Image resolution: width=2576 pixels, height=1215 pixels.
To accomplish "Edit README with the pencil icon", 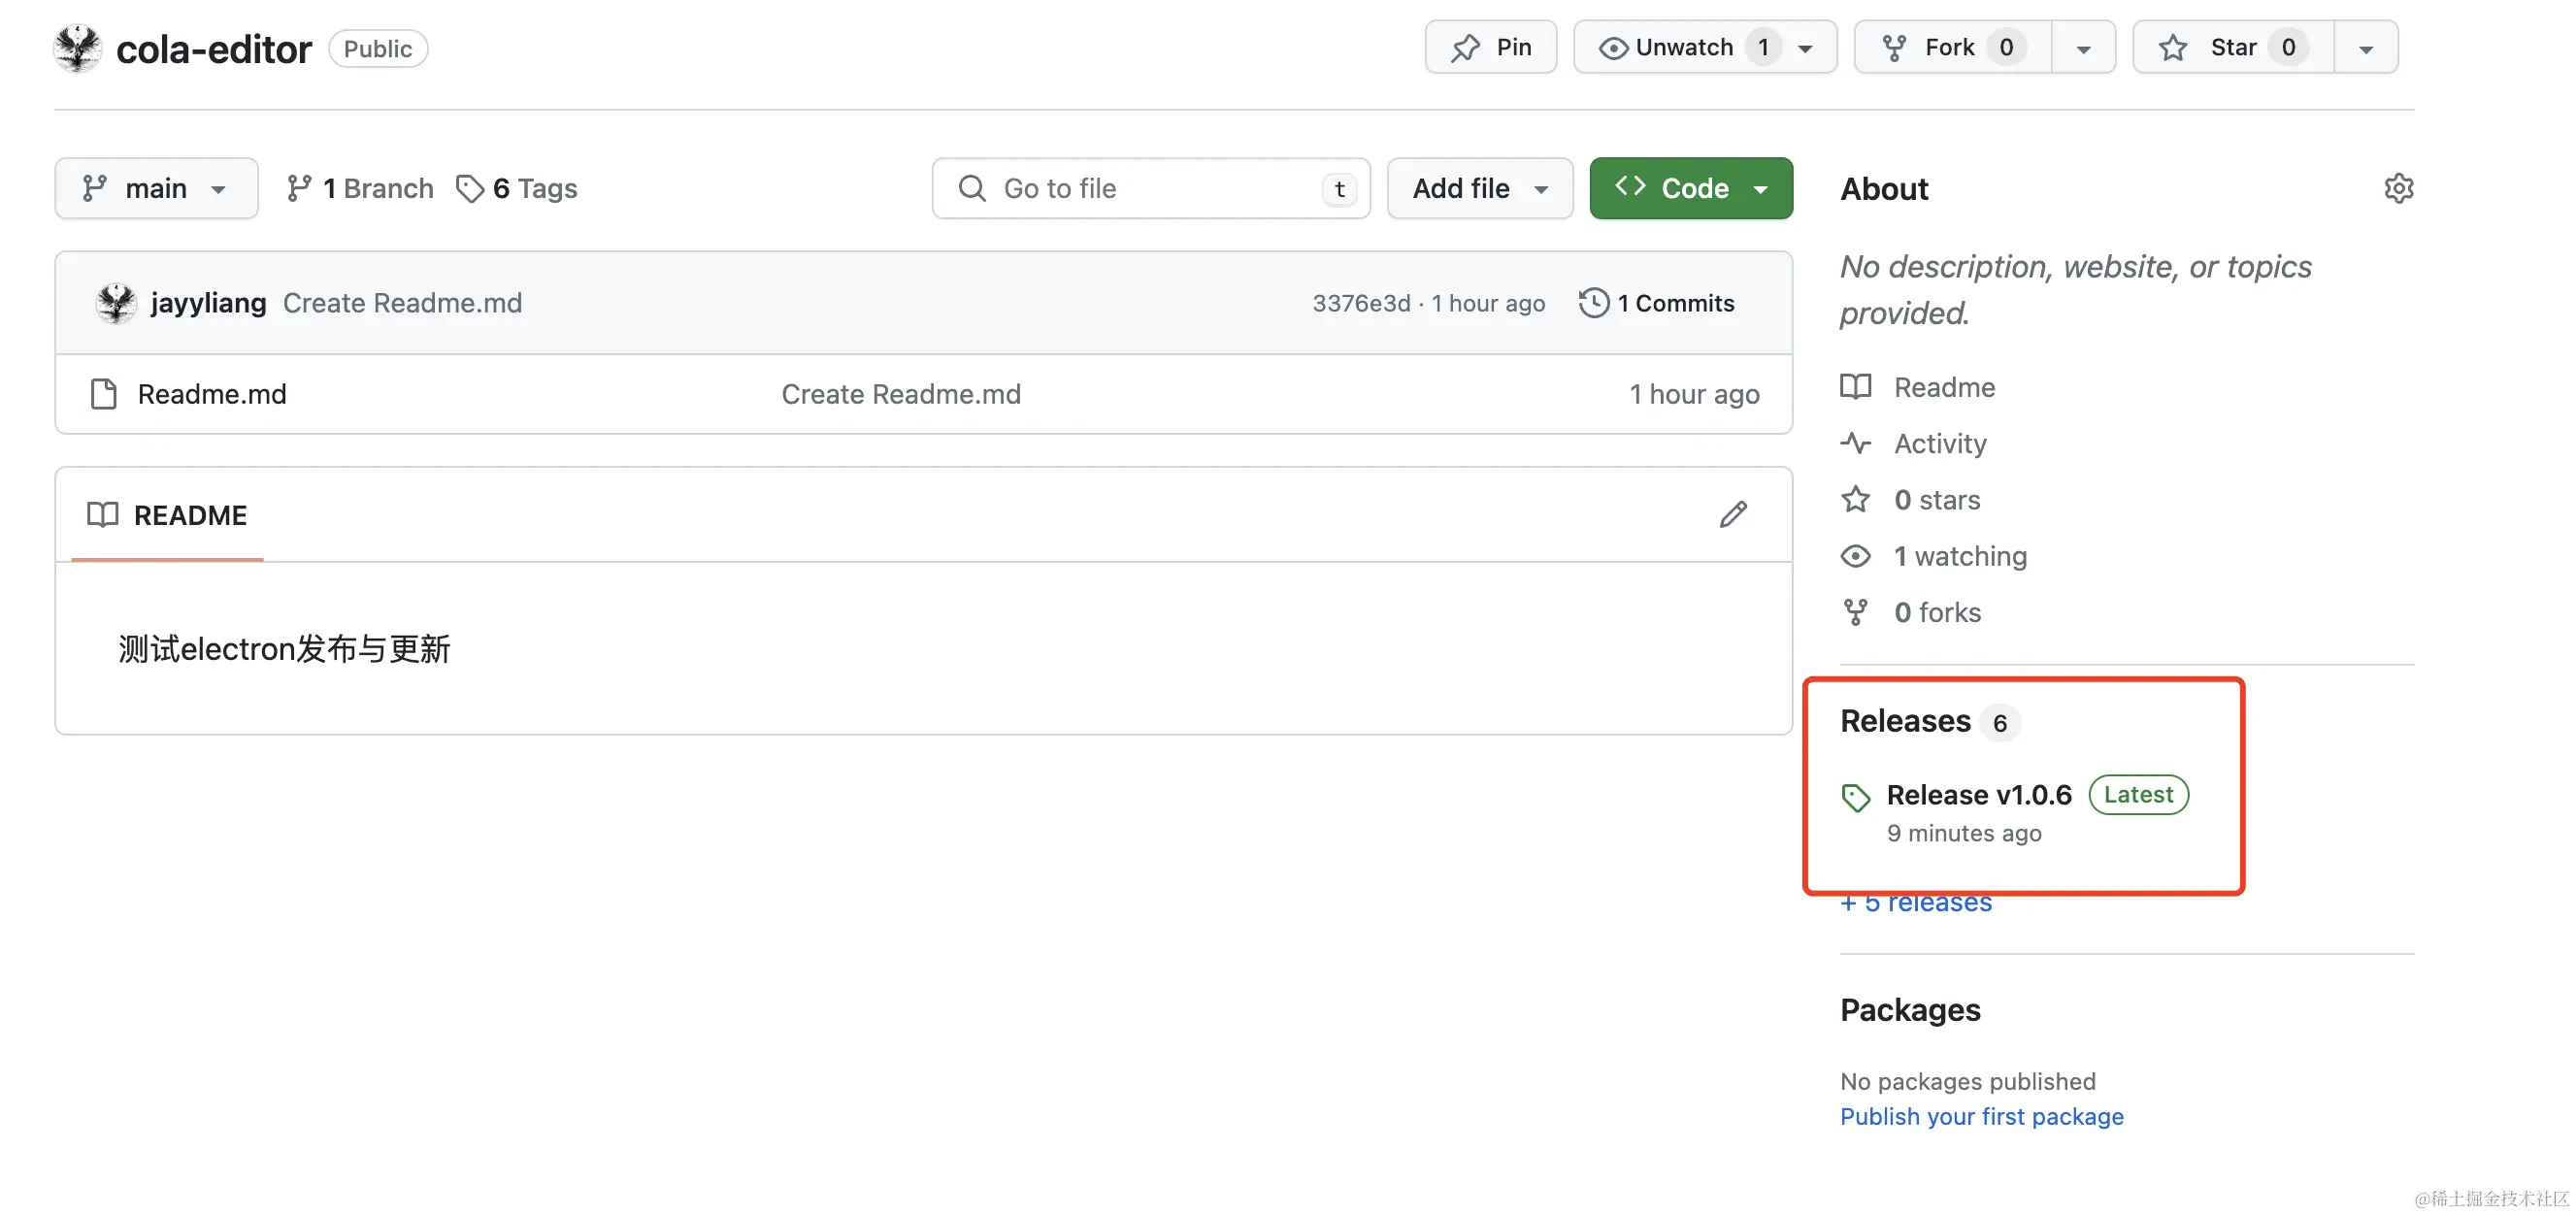I will tap(1733, 514).
